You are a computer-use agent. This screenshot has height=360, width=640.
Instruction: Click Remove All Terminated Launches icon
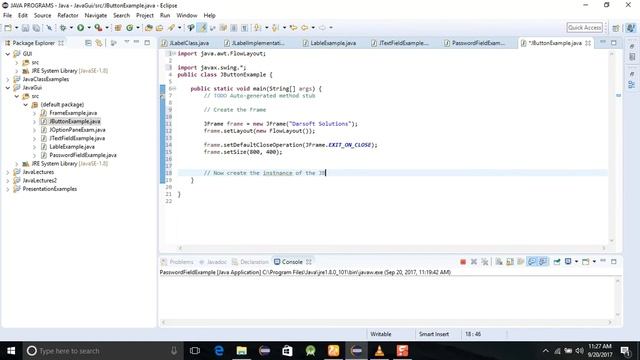point(484,262)
